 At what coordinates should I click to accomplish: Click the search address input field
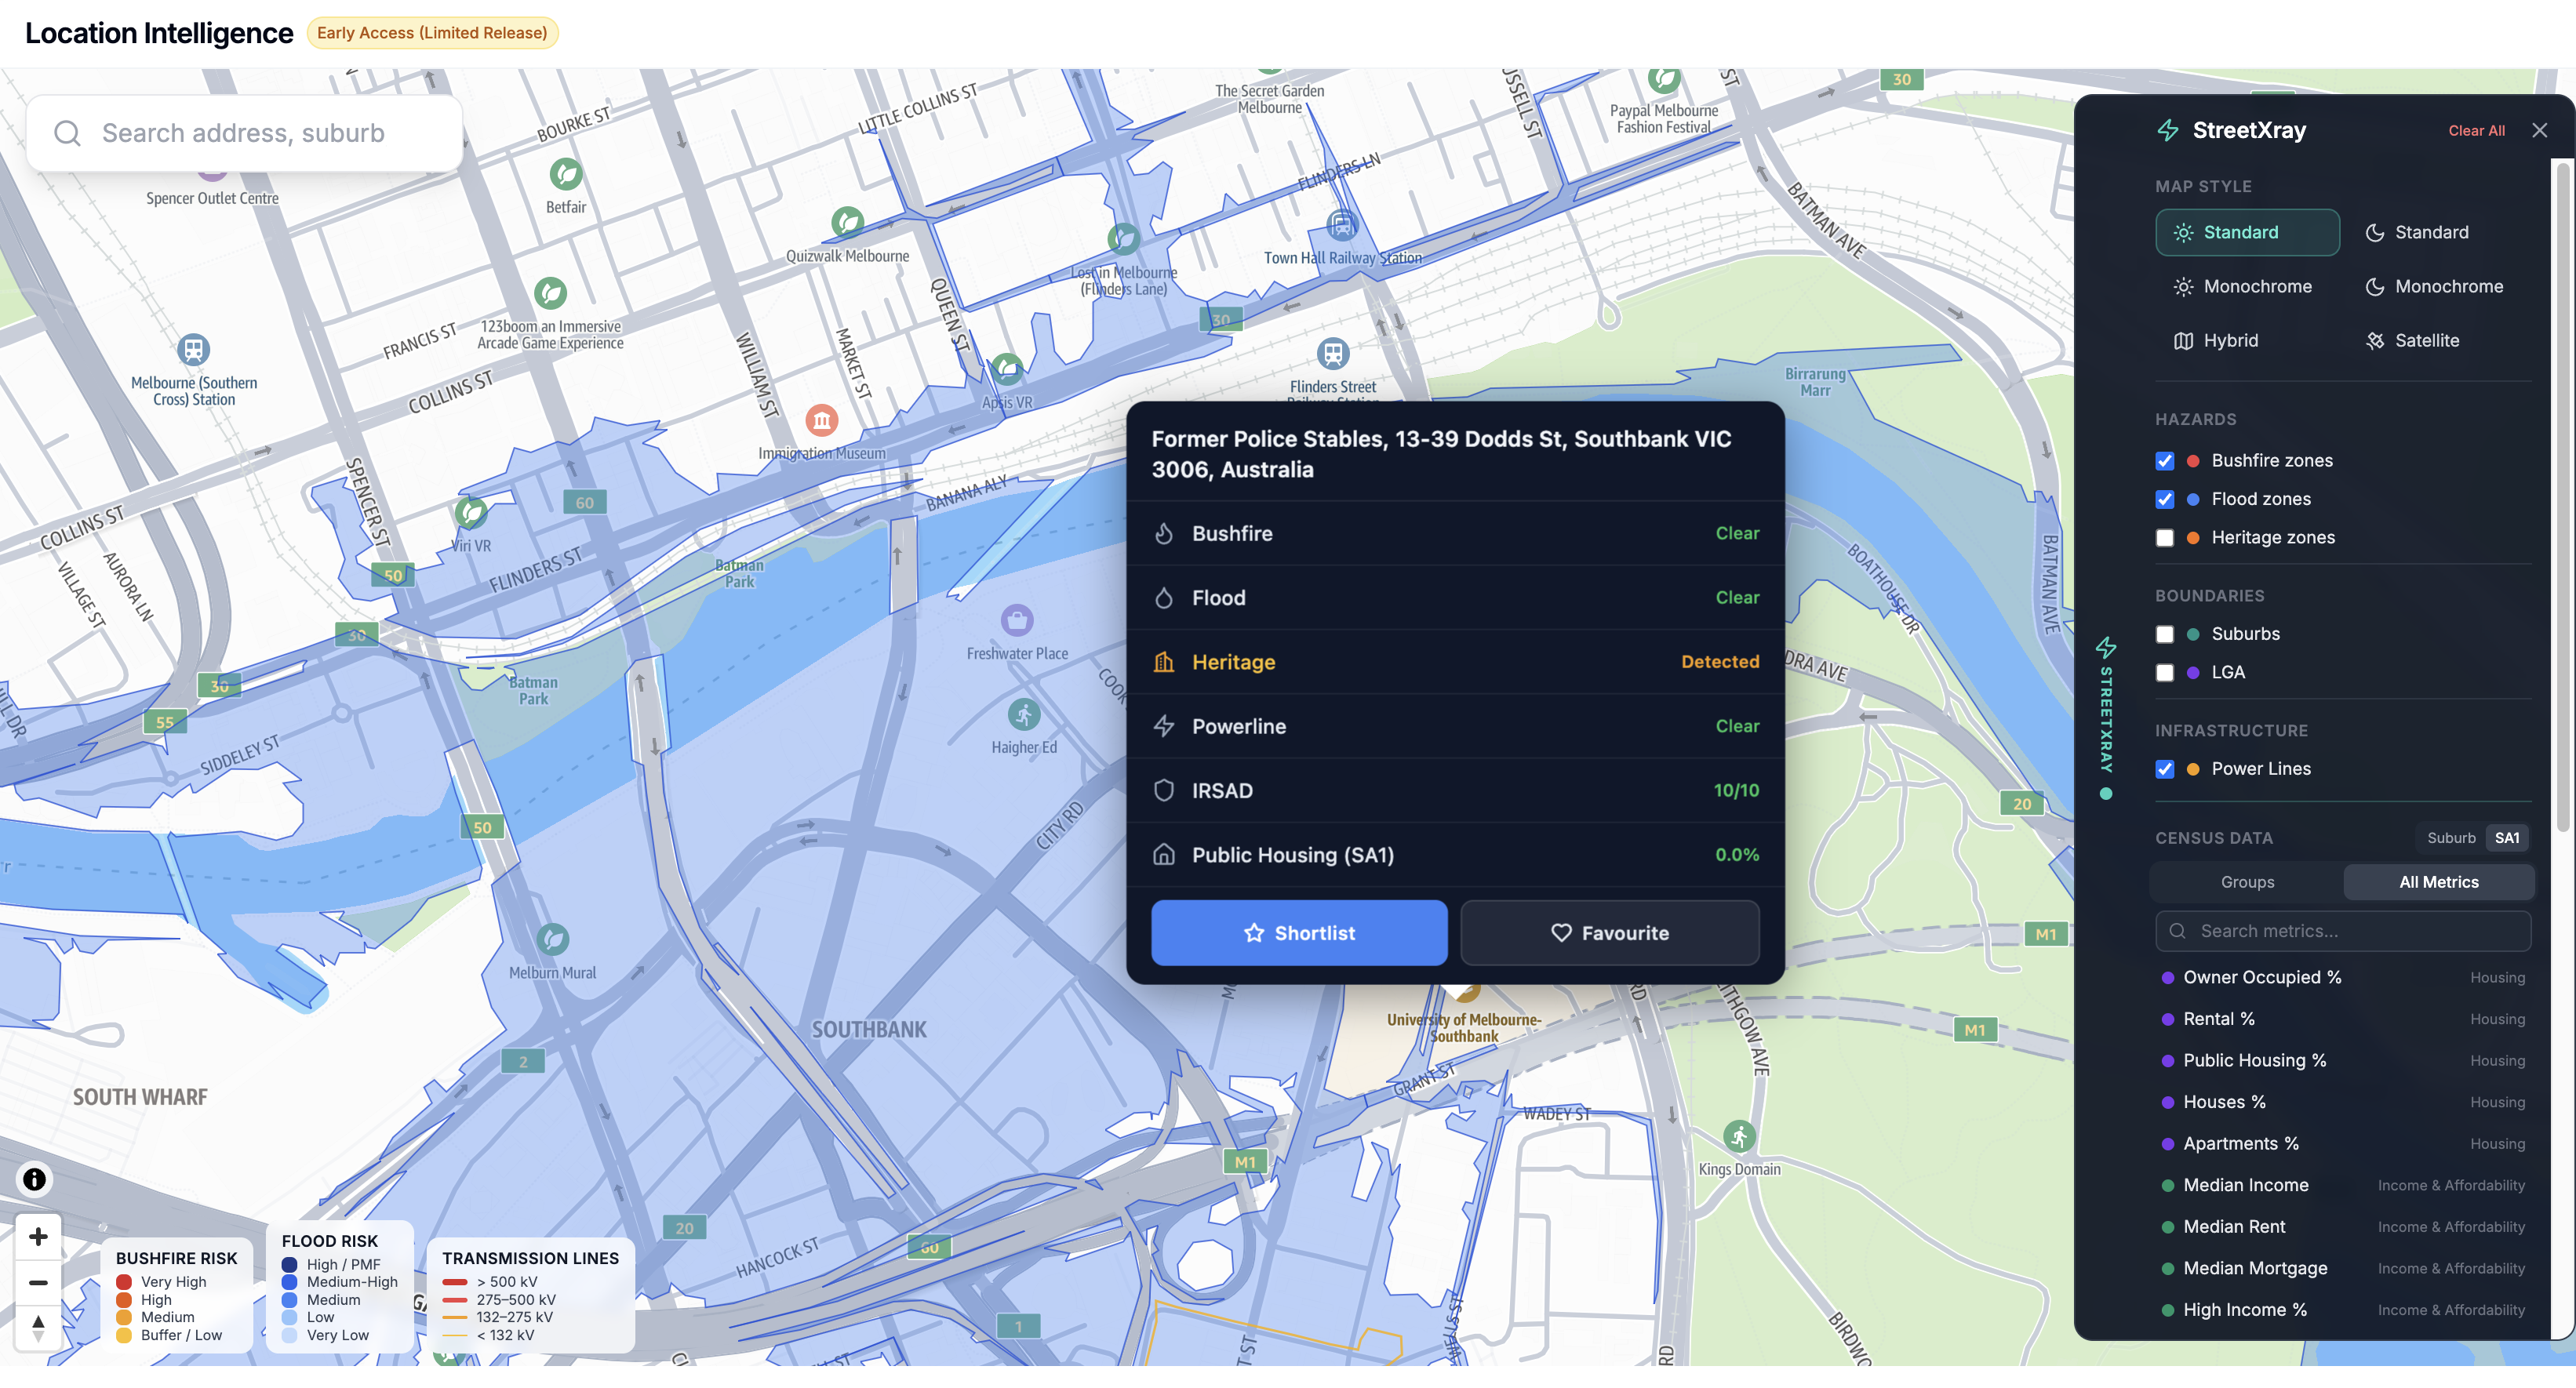(x=244, y=133)
